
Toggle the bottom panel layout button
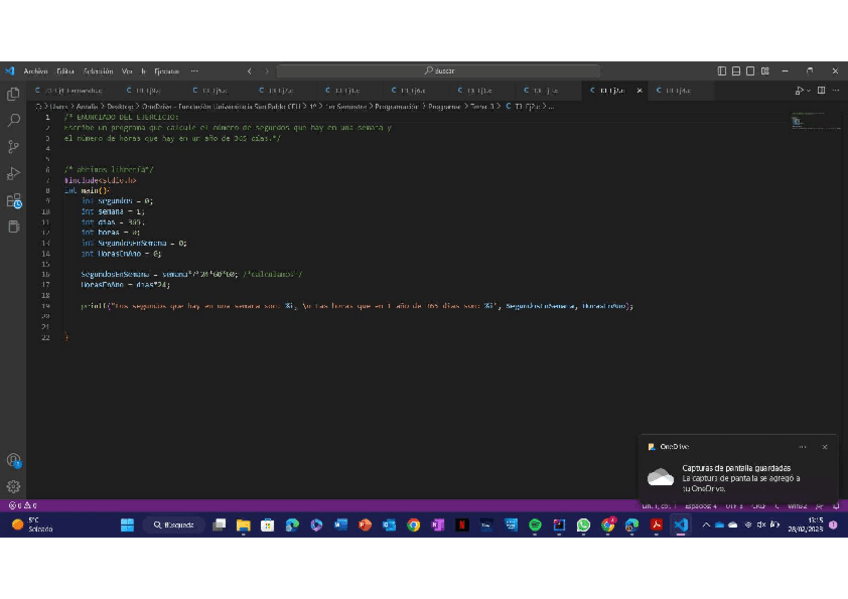pyautogui.click(x=736, y=71)
